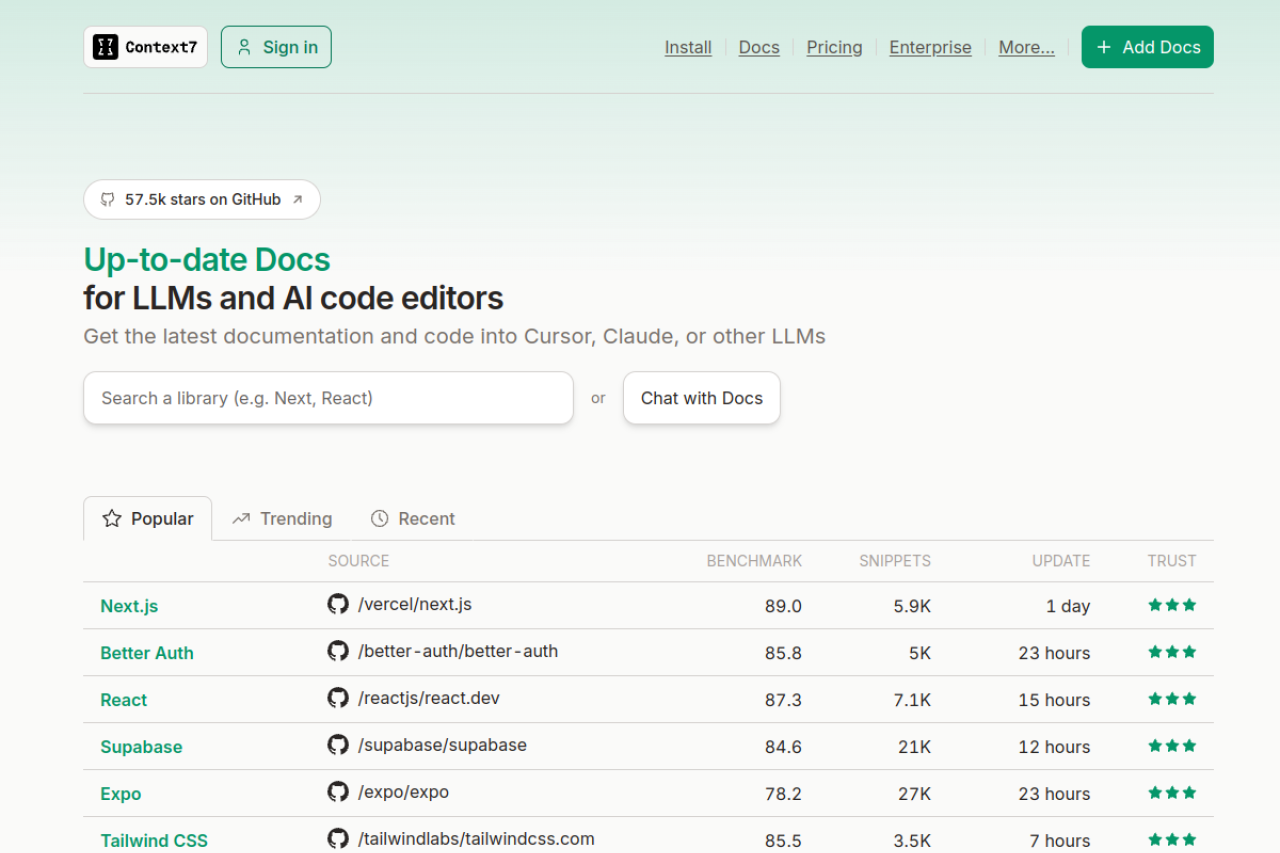This screenshot has width=1280, height=853.
Task: Click trust stars in Better Auth row
Action: pyautogui.click(x=1172, y=651)
